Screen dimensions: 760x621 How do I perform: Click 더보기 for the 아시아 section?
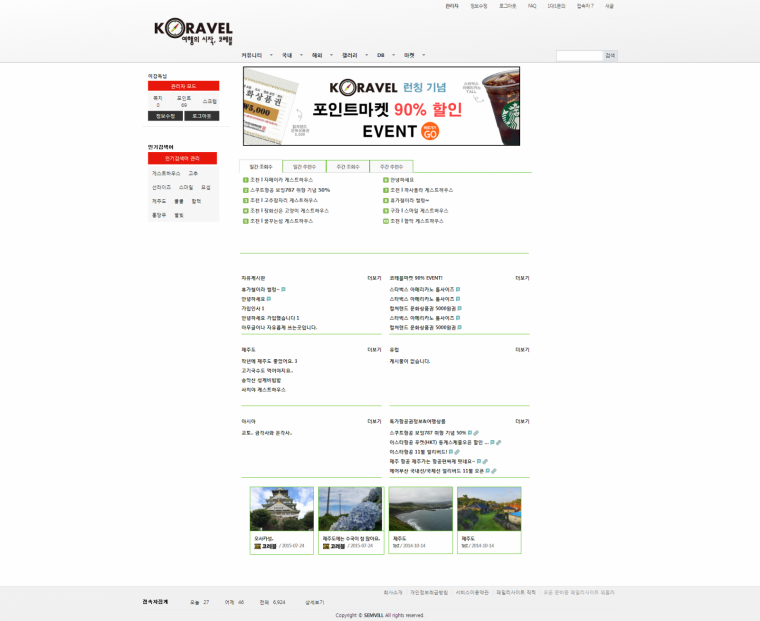point(374,421)
